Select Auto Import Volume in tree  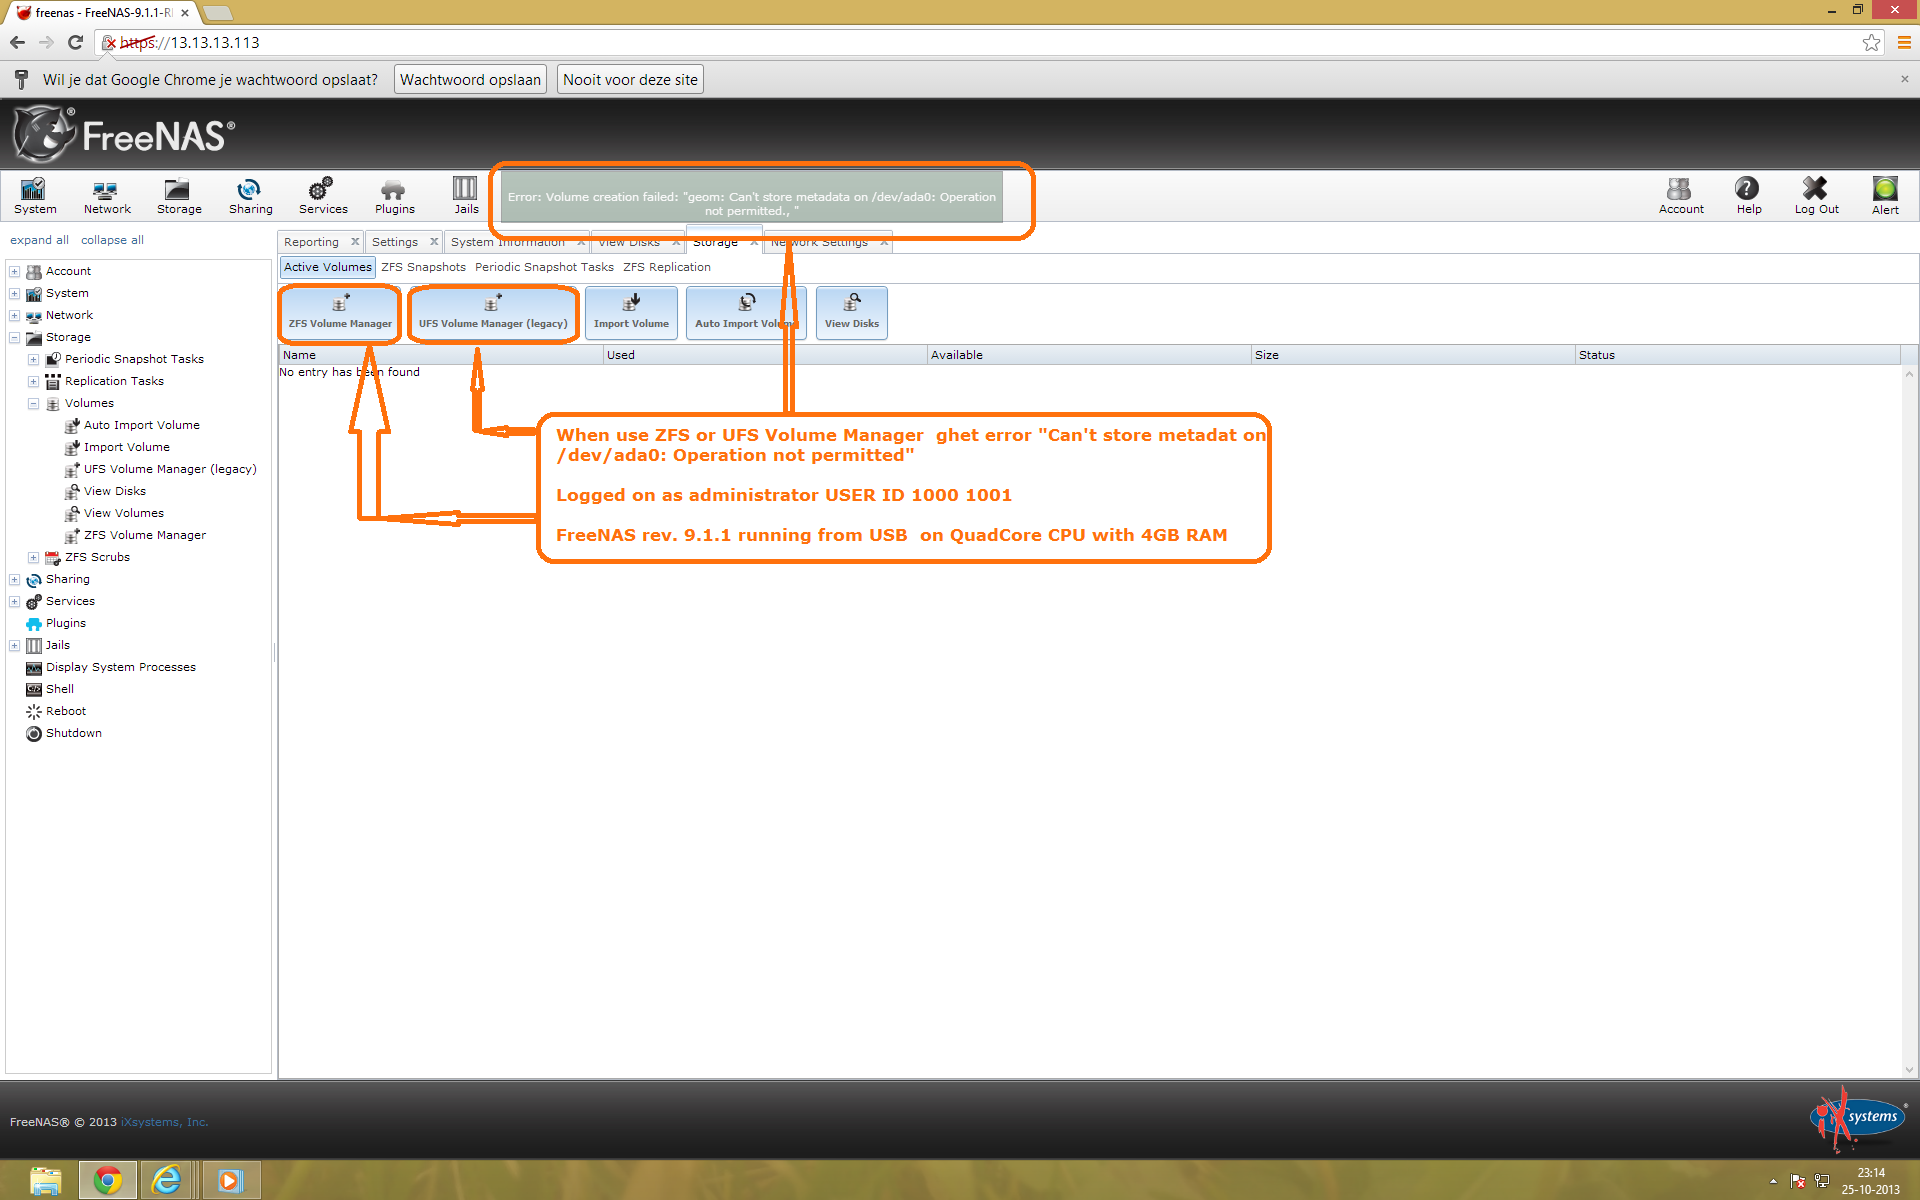click(141, 425)
